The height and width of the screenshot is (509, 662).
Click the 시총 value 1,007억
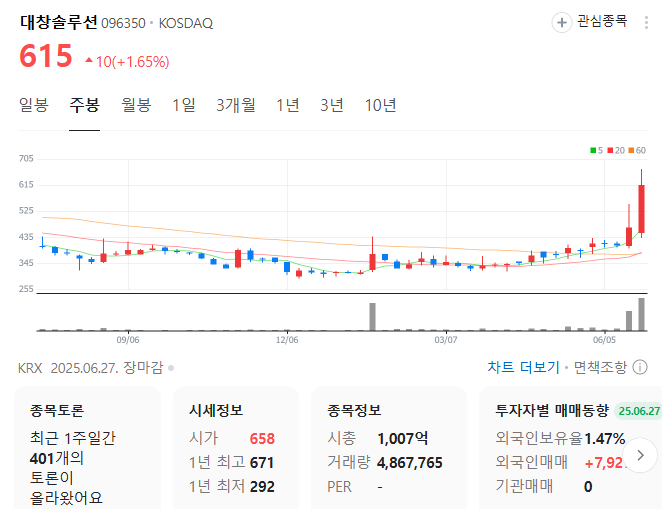[x=403, y=439]
